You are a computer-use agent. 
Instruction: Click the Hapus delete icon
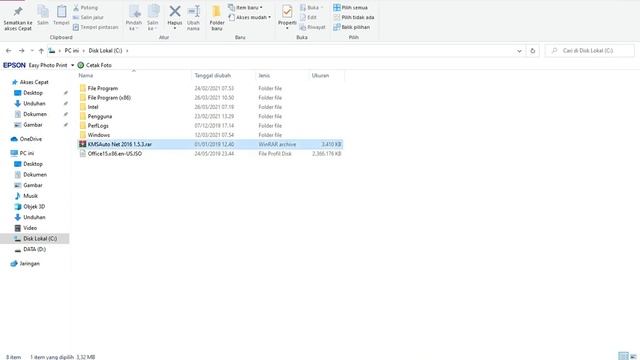point(175,11)
